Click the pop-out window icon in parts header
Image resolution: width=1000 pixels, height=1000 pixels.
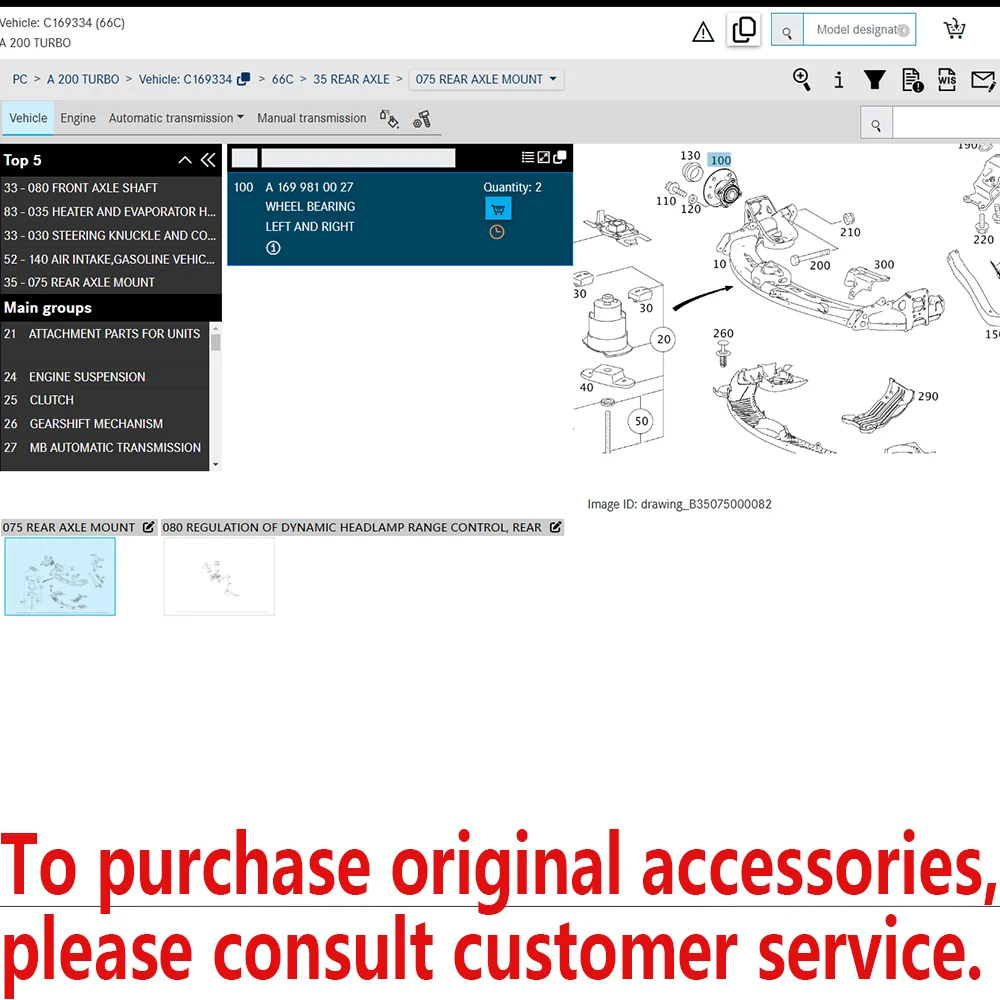pyautogui.click(x=560, y=158)
